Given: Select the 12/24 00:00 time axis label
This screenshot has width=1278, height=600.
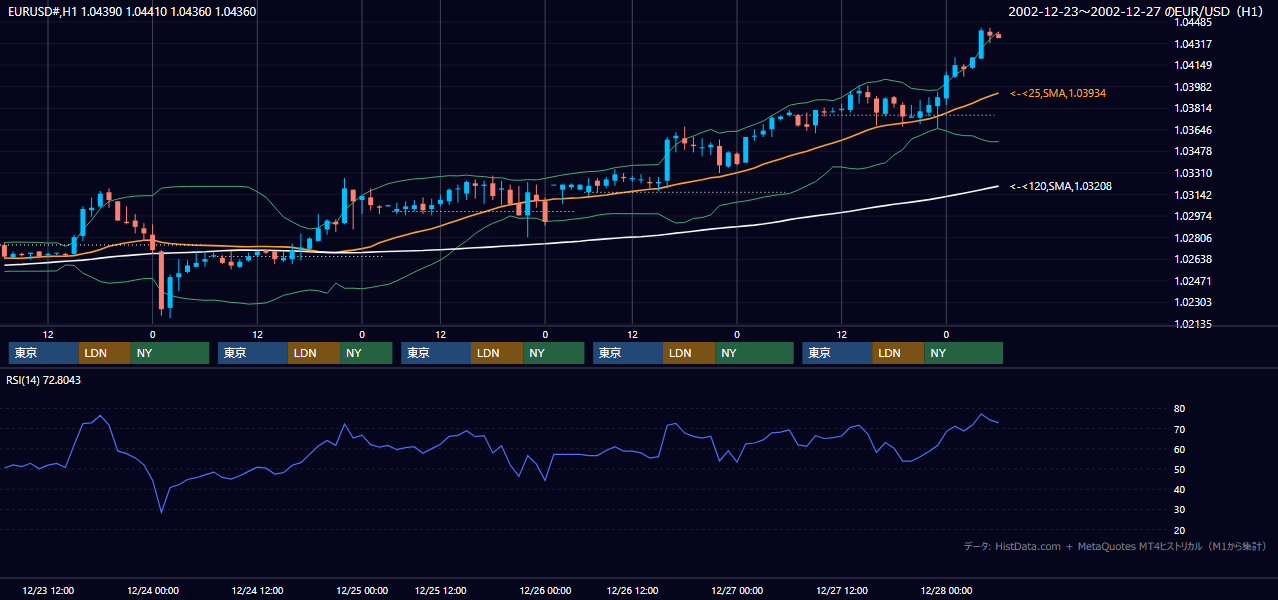Looking at the screenshot, I should pyautogui.click(x=153, y=591).
